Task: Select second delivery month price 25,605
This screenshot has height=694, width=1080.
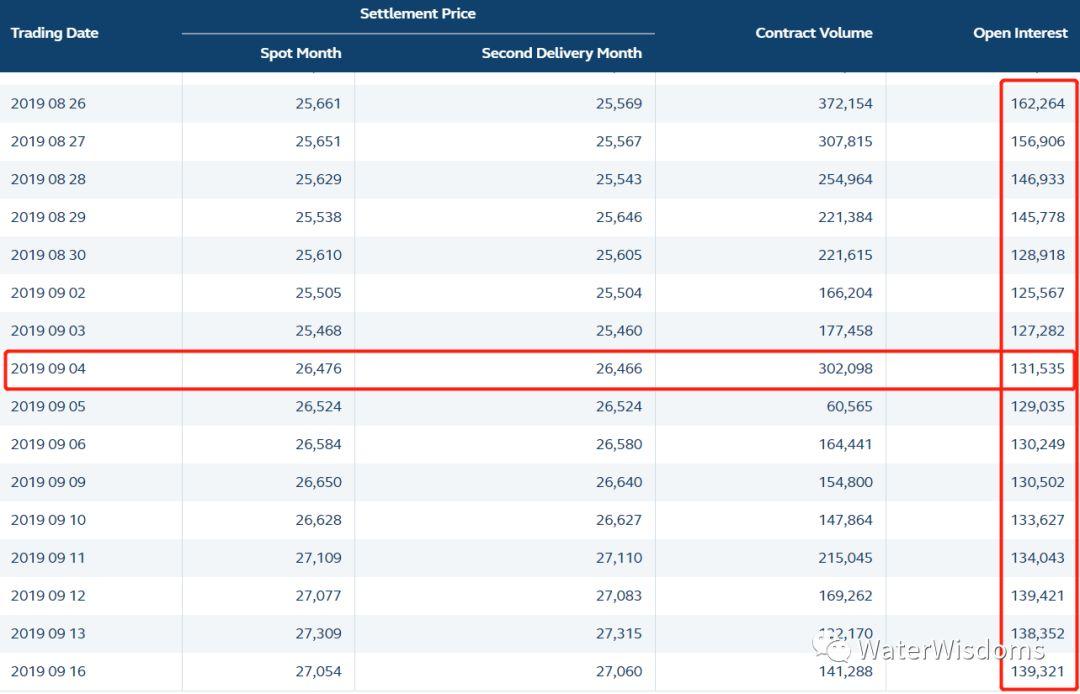Action: point(619,255)
